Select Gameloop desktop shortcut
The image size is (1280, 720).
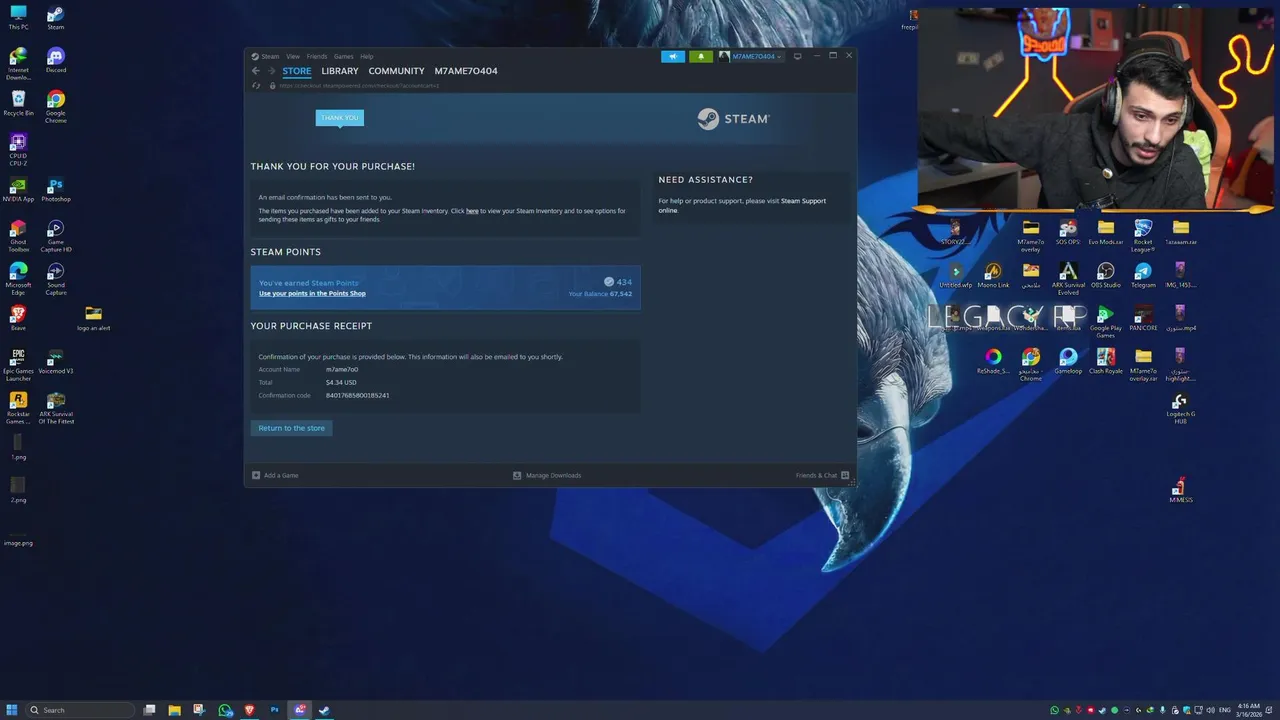coord(1068,360)
